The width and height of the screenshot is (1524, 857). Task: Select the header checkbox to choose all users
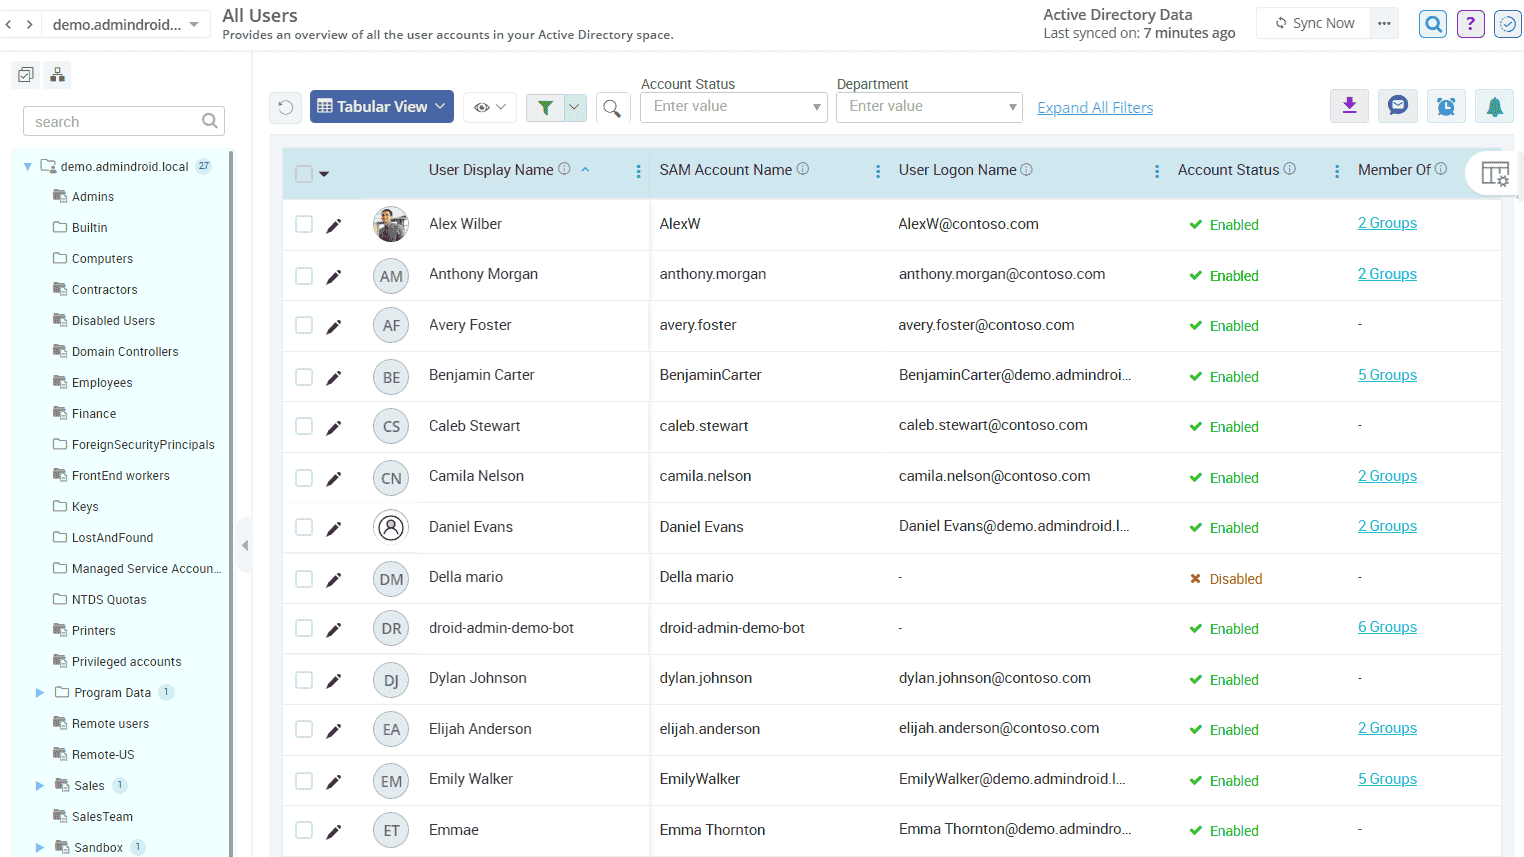[304, 171]
